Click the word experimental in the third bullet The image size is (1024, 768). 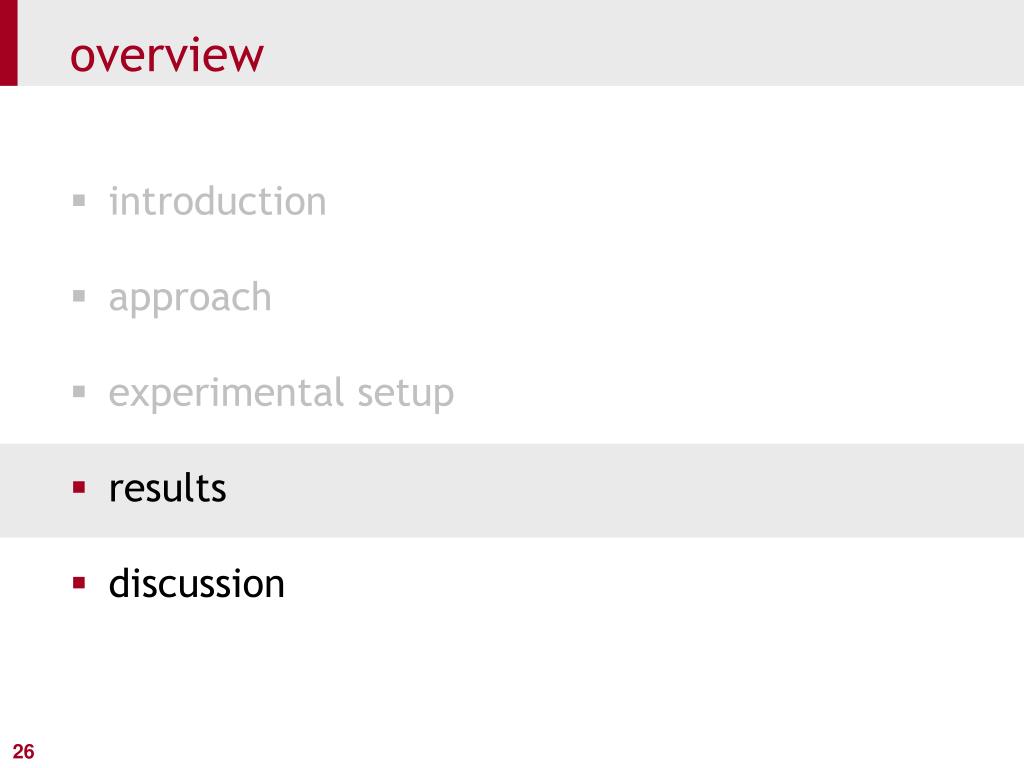click(227, 394)
